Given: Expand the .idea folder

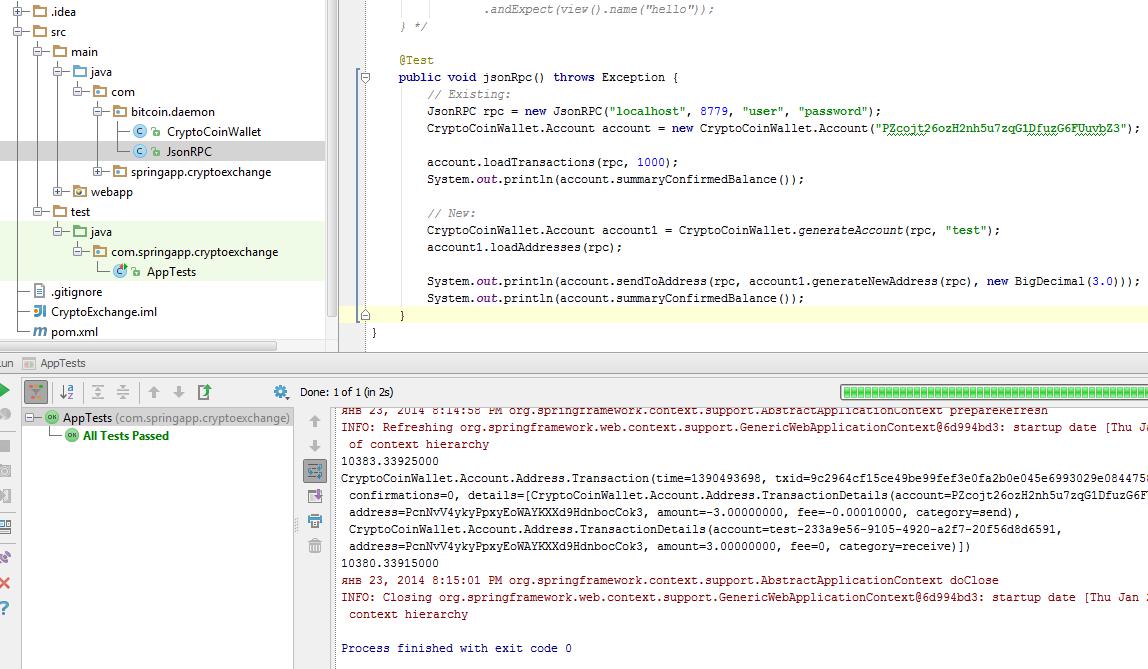Looking at the screenshot, I should point(18,12).
